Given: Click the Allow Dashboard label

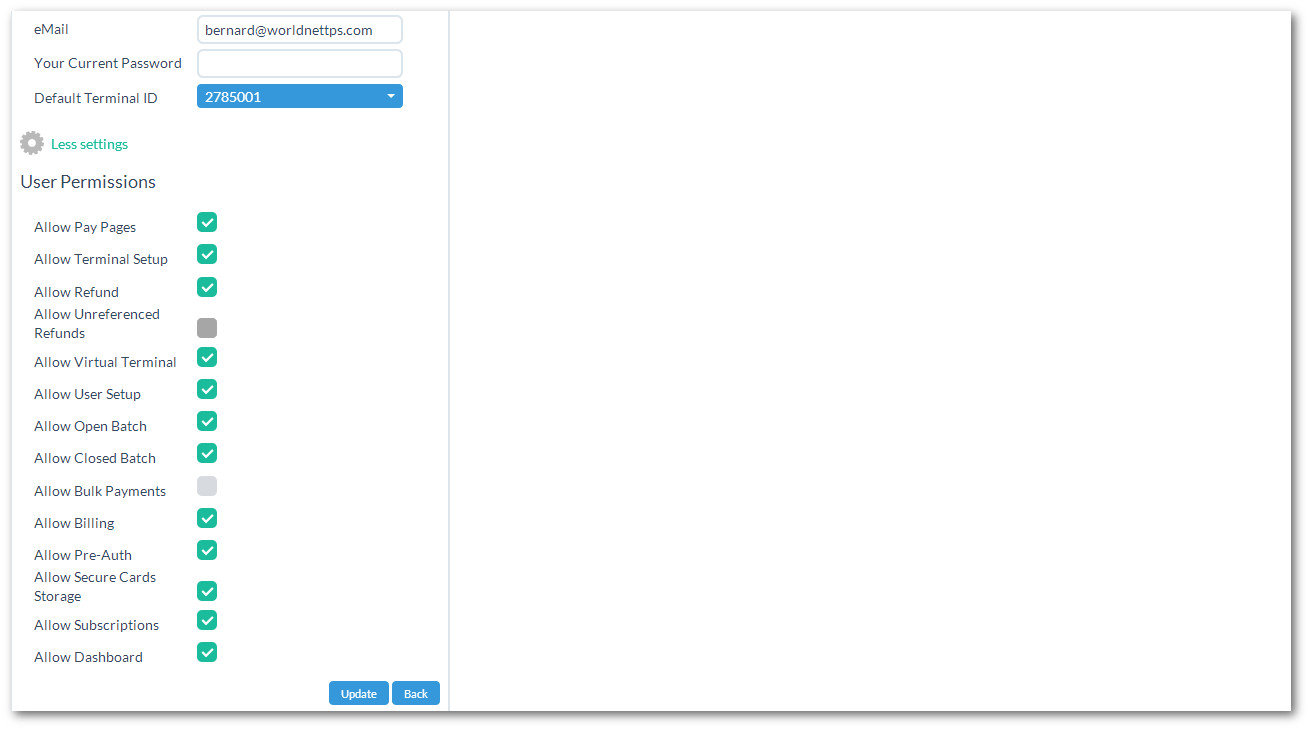Looking at the screenshot, I should (88, 657).
